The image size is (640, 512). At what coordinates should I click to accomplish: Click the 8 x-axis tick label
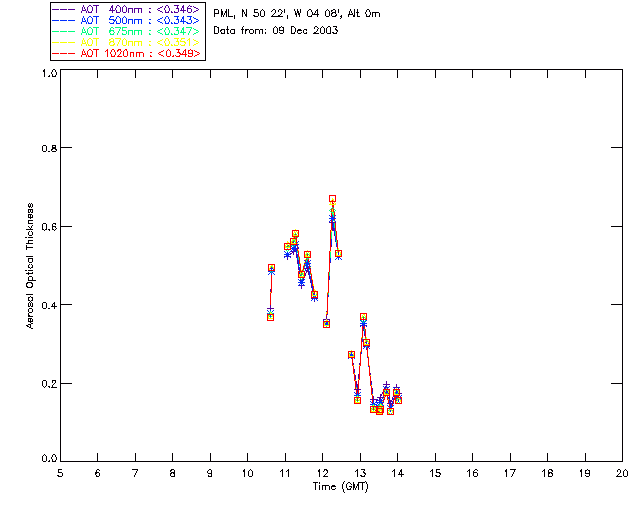click(173, 473)
